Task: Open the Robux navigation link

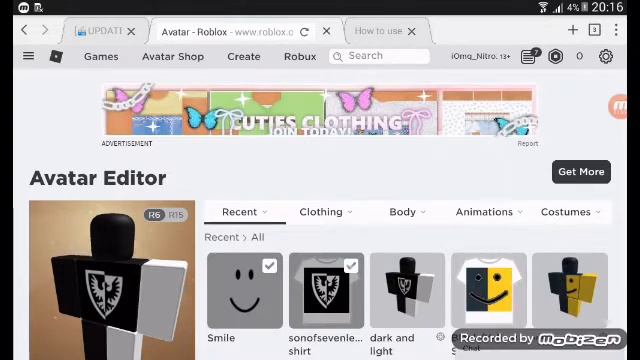Action: pyautogui.click(x=300, y=56)
